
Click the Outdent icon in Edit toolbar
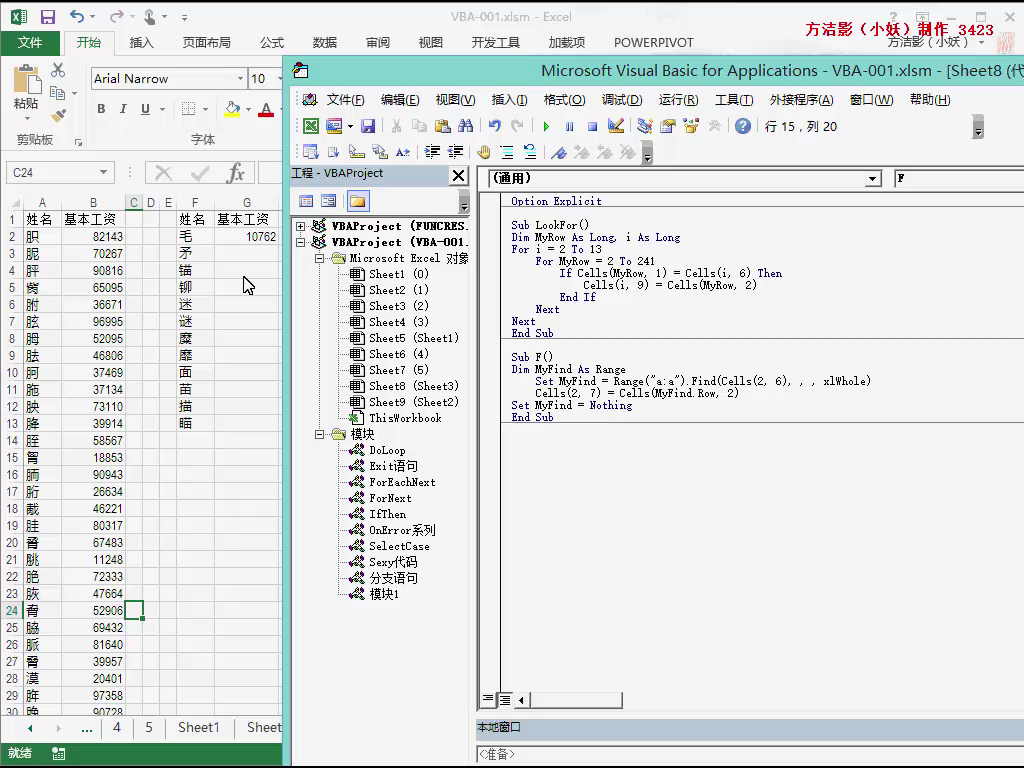pos(455,152)
